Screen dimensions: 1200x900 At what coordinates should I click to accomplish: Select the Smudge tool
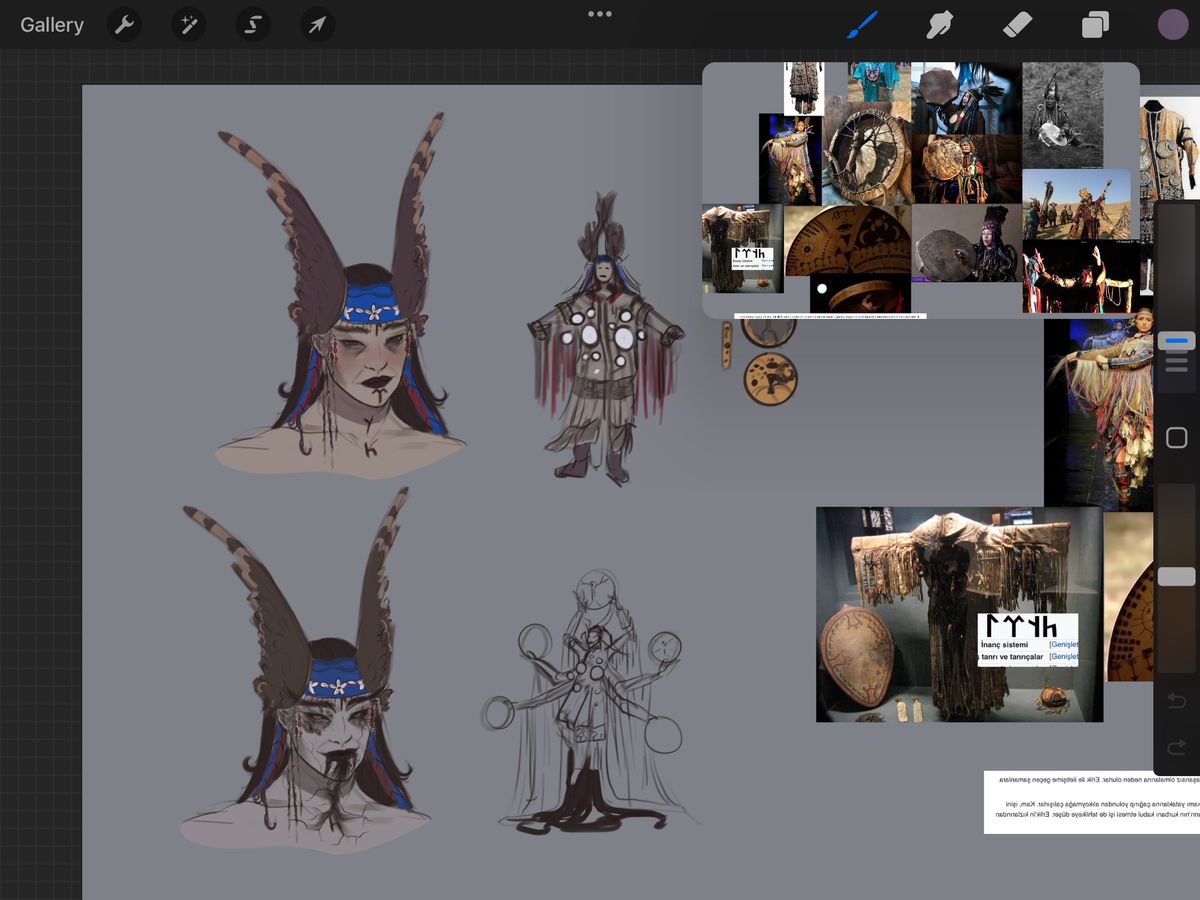tap(939, 24)
